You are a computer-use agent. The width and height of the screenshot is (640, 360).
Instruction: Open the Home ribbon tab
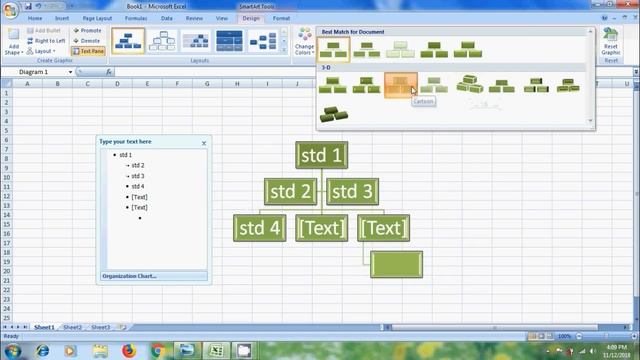pyautogui.click(x=35, y=18)
